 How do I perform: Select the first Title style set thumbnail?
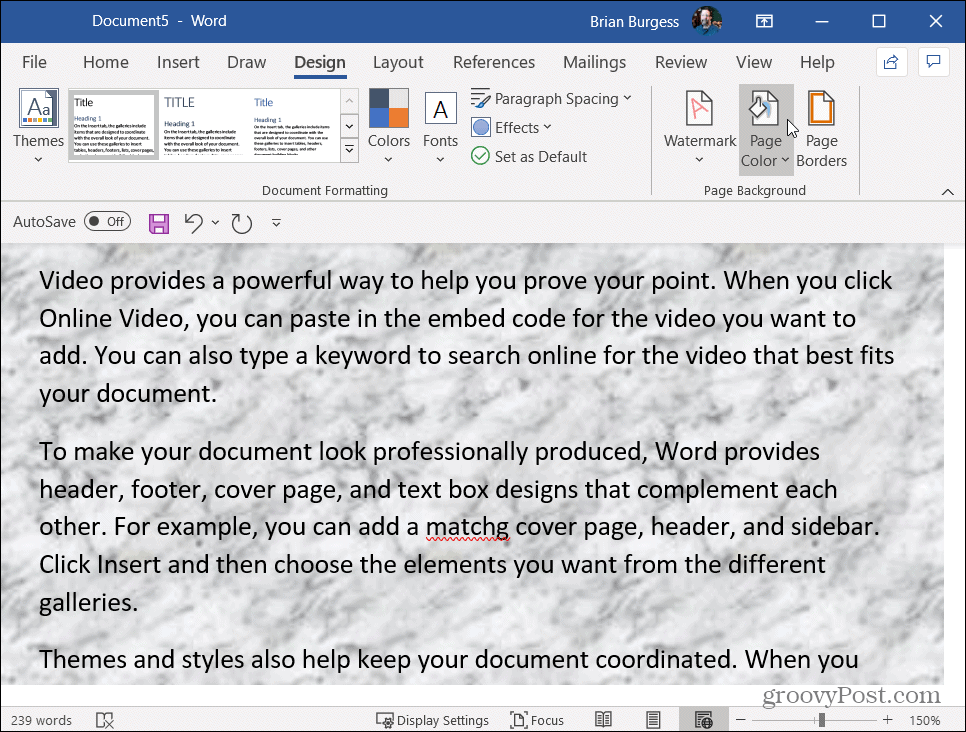(113, 125)
